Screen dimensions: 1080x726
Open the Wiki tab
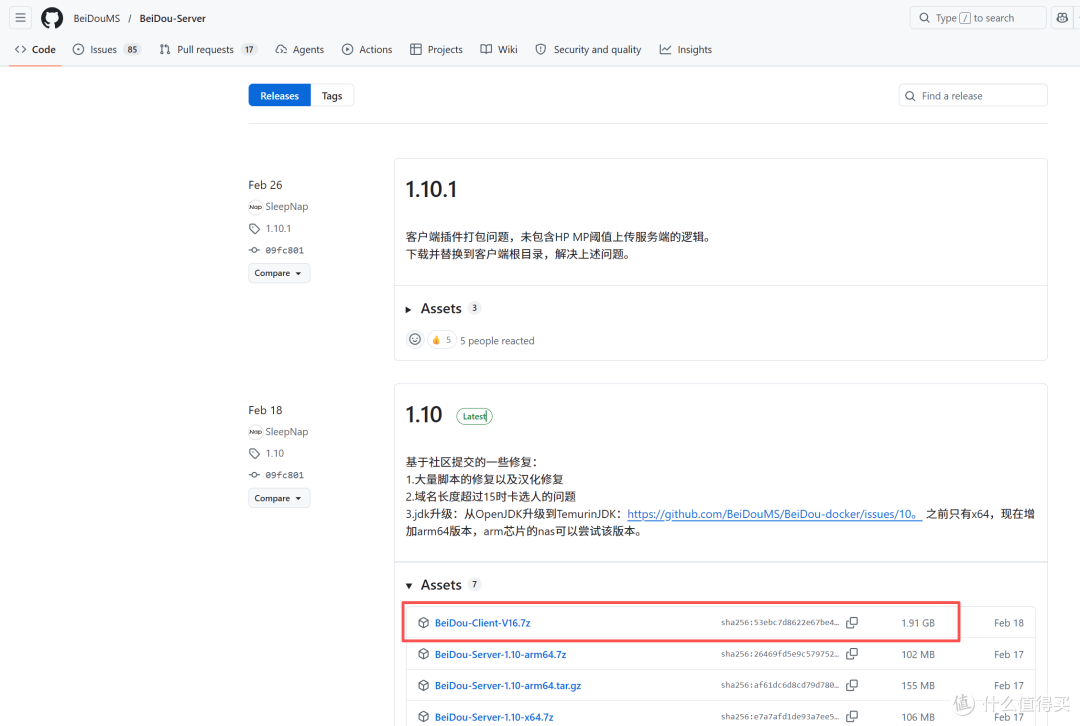(499, 50)
